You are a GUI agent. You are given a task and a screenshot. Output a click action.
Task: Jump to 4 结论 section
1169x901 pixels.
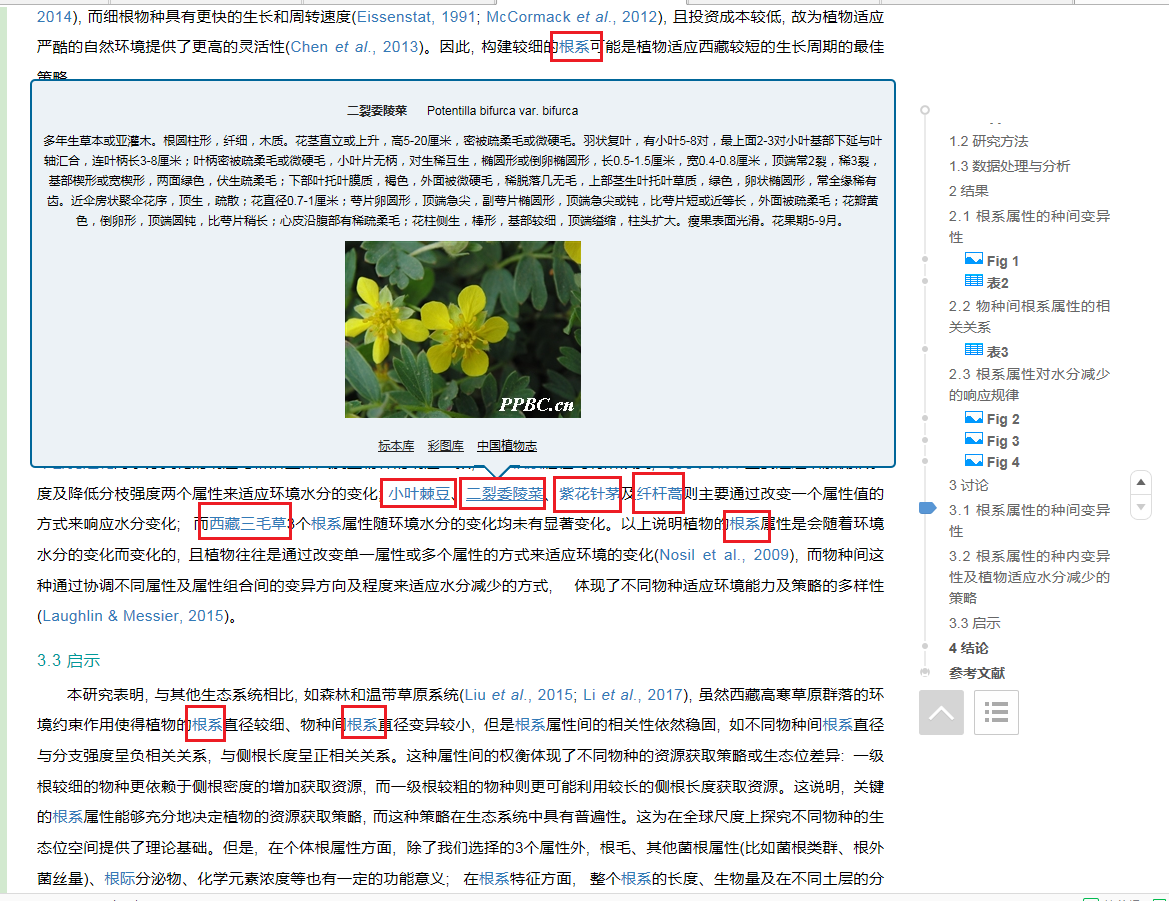pos(968,648)
